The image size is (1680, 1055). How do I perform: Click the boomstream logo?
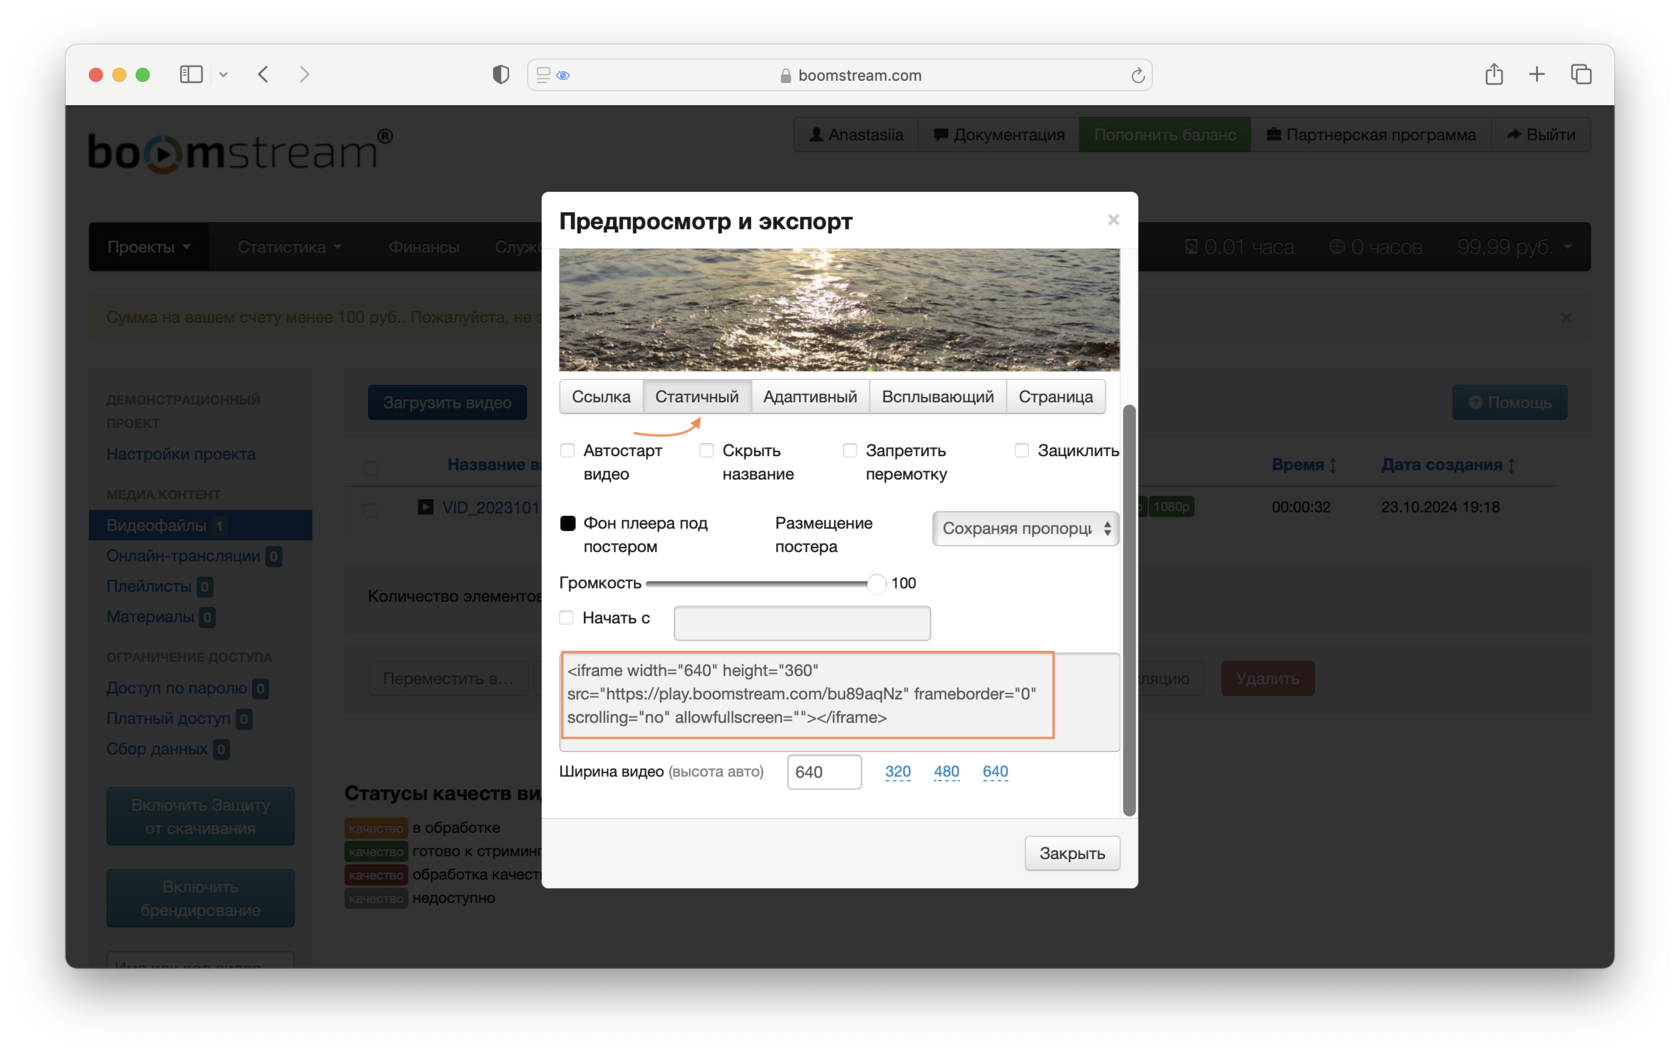click(240, 151)
